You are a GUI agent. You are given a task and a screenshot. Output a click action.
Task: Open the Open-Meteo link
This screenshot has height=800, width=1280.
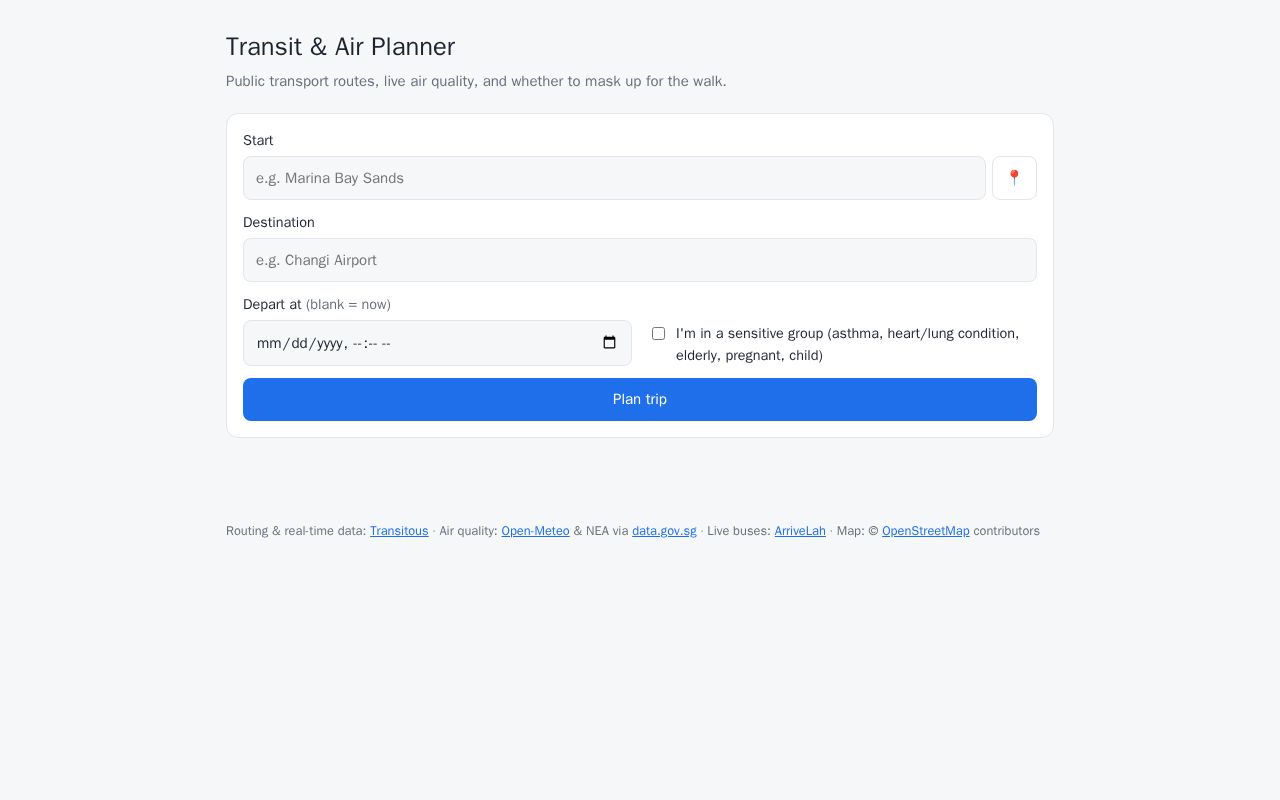[x=535, y=531]
